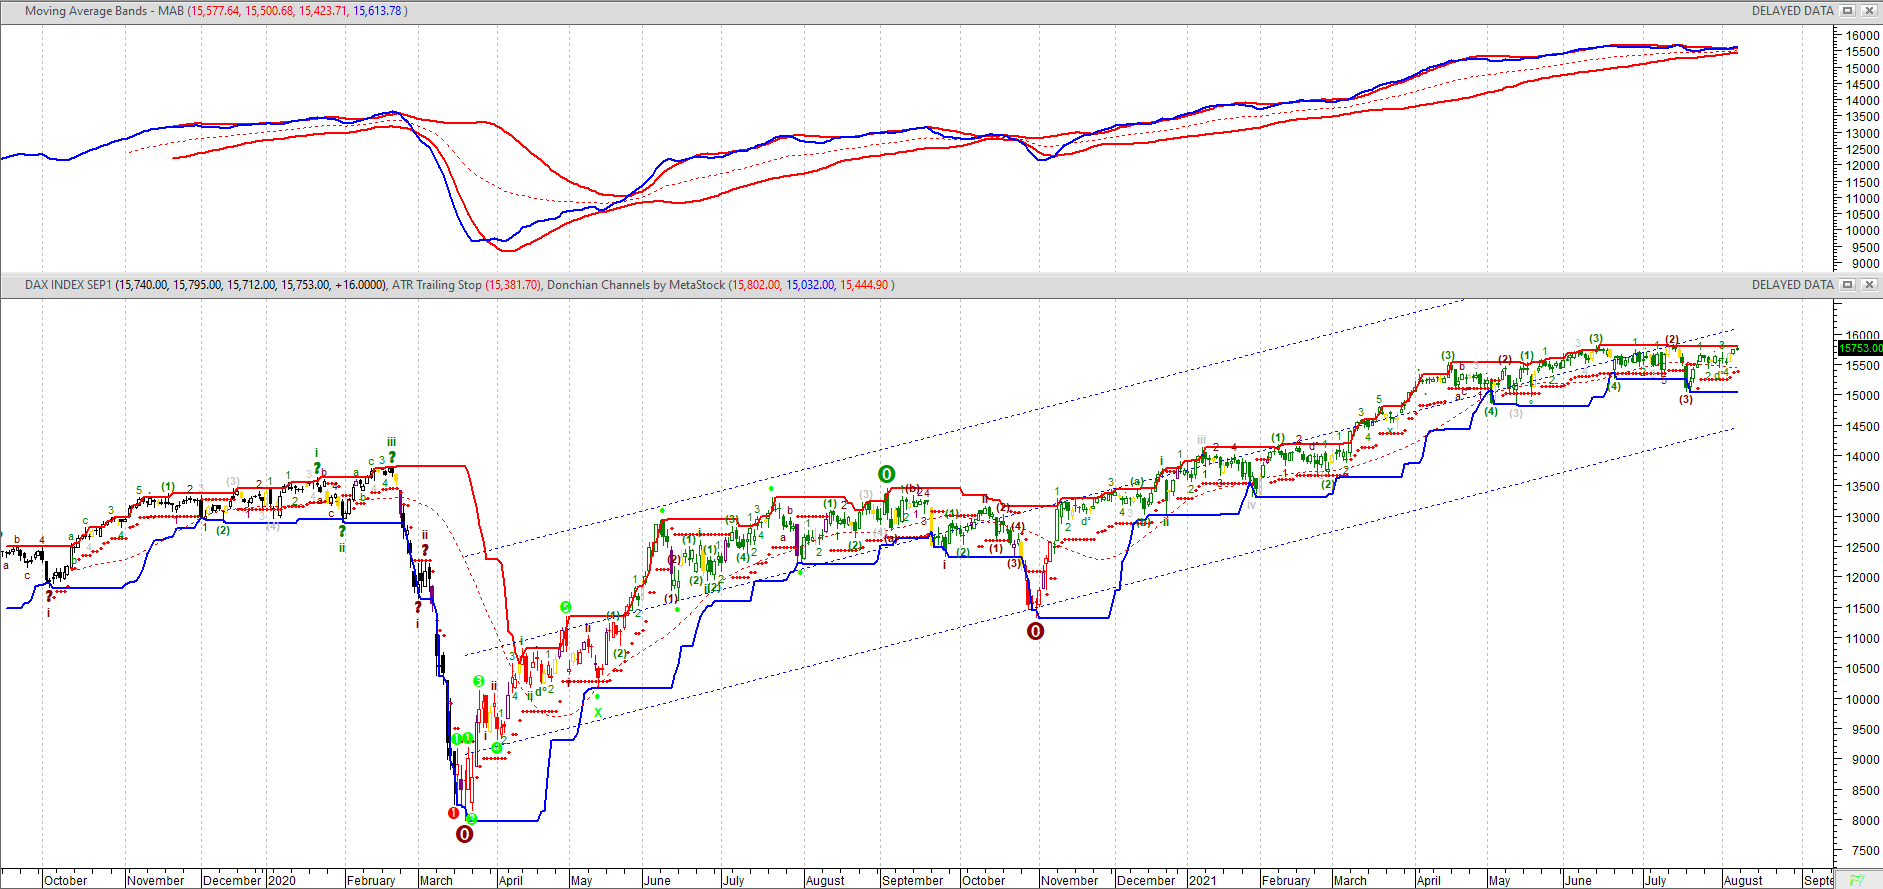Click the 'December' 2019 date axis label
The width and height of the screenshot is (1883, 889).
tap(232, 881)
